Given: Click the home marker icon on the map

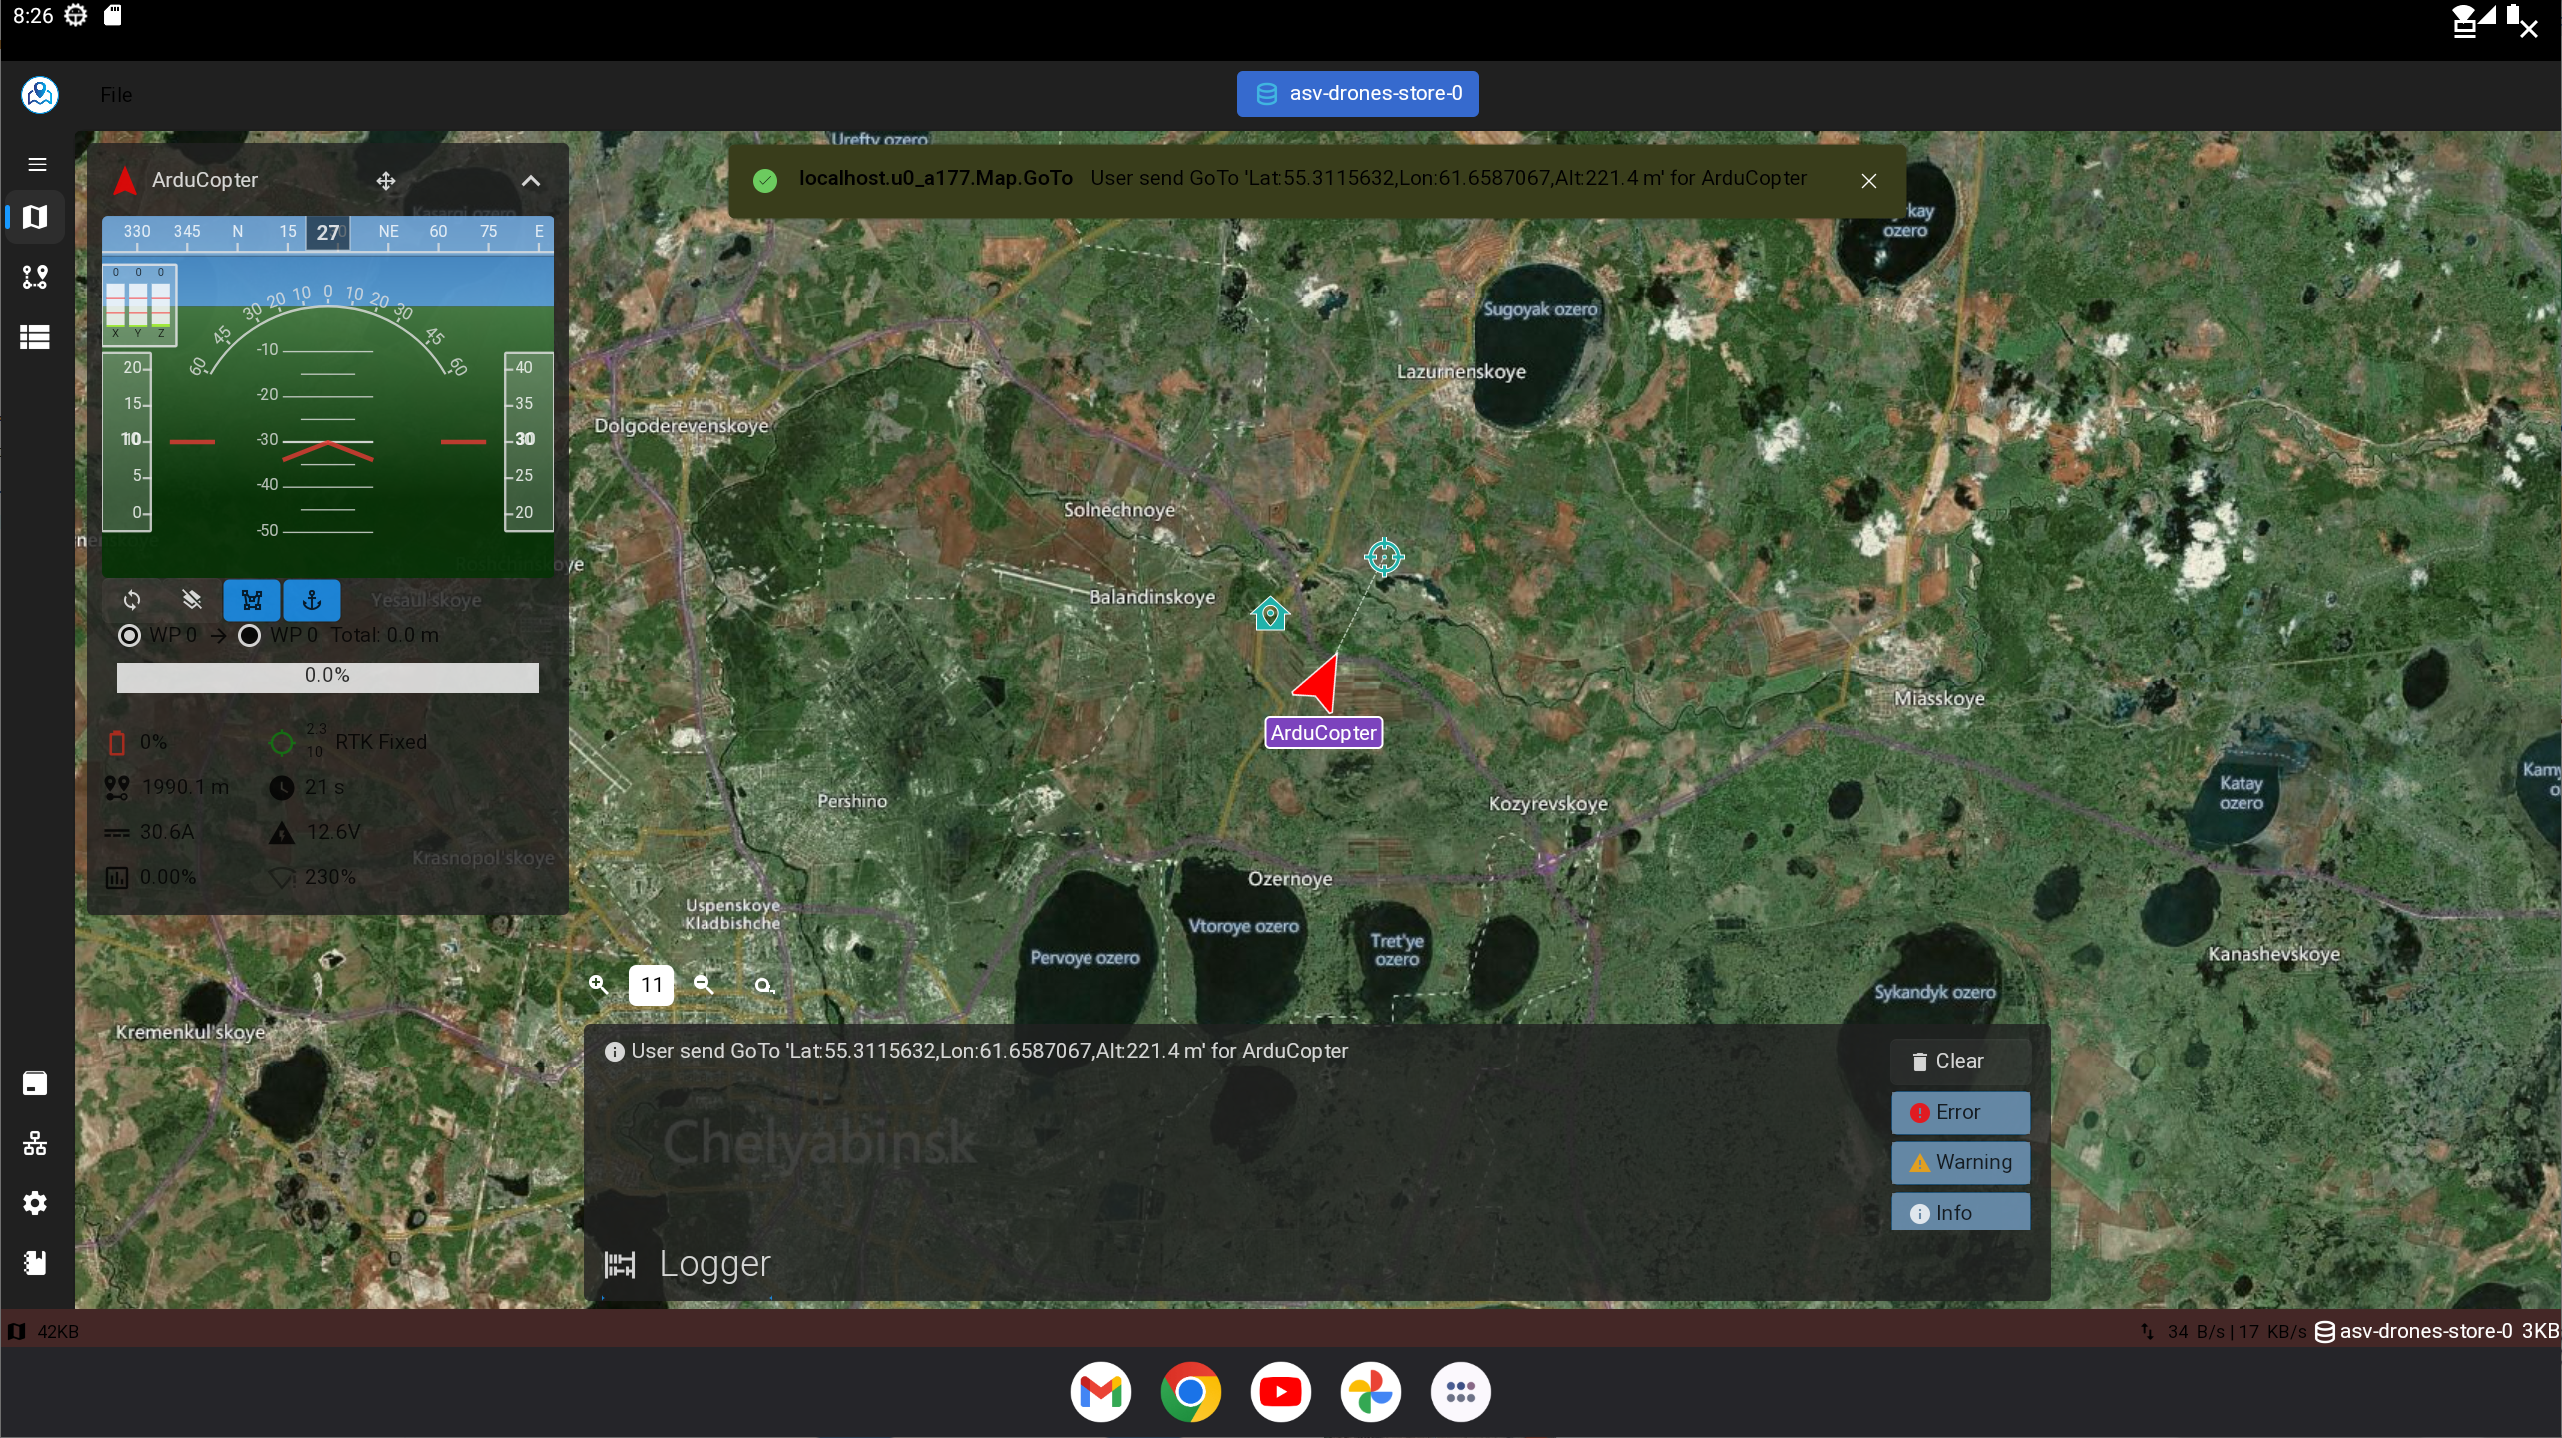Looking at the screenshot, I should click(1270, 613).
